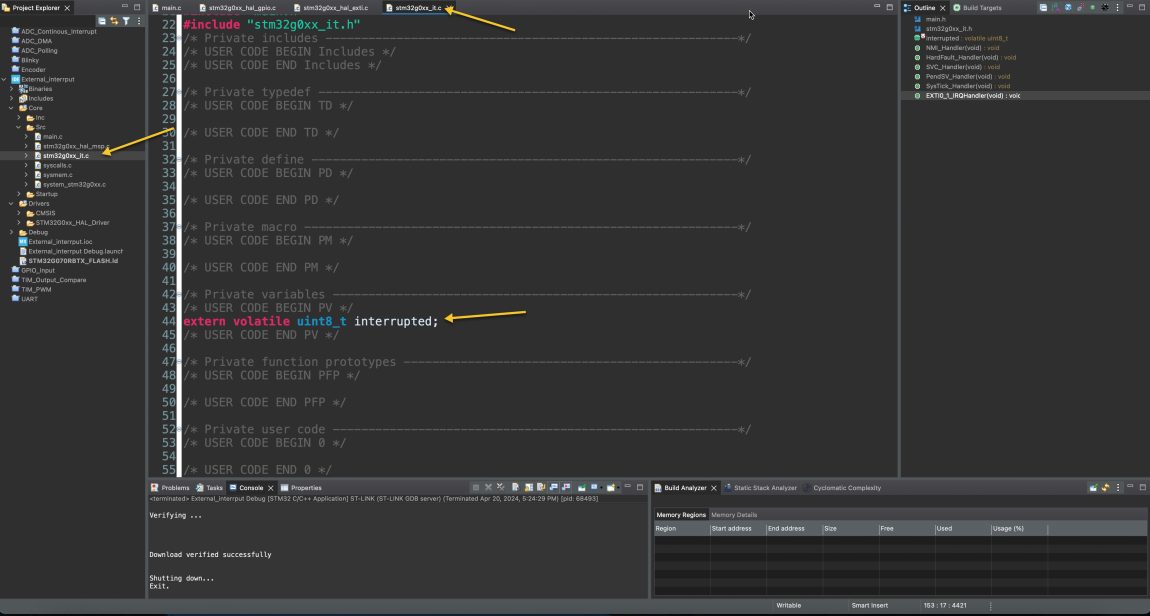This screenshot has width=1150, height=616.
Task: Click the Collapse All icon in the Outline view
Action: click(x=1044, y=7)
